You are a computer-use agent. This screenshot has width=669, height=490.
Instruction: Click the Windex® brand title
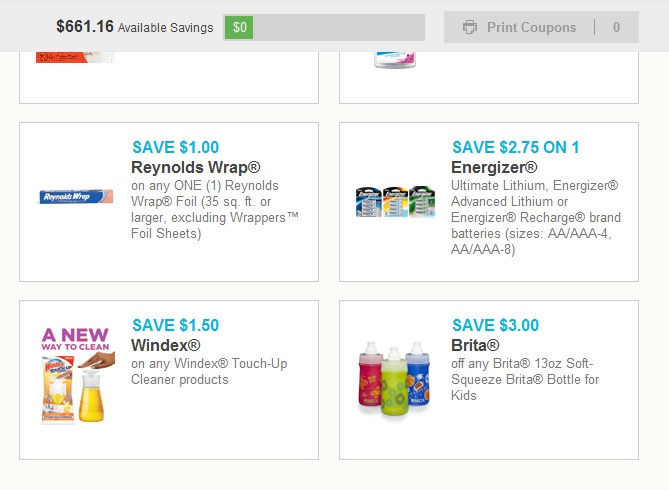pos(166,345)
